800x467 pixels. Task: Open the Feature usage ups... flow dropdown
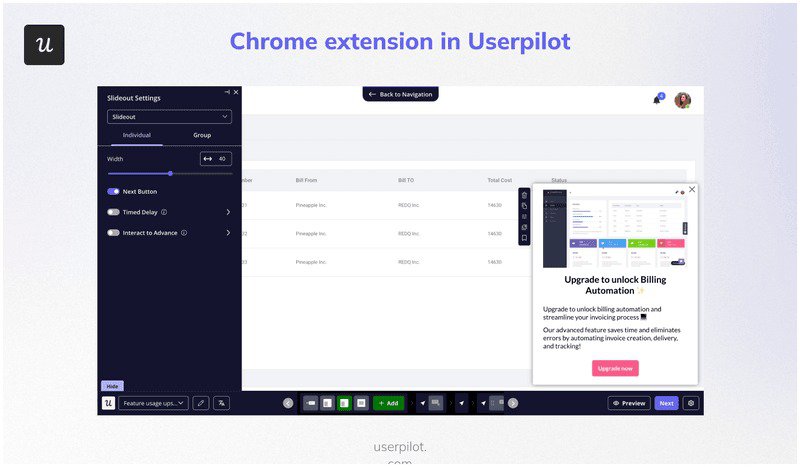click(152, 403)
